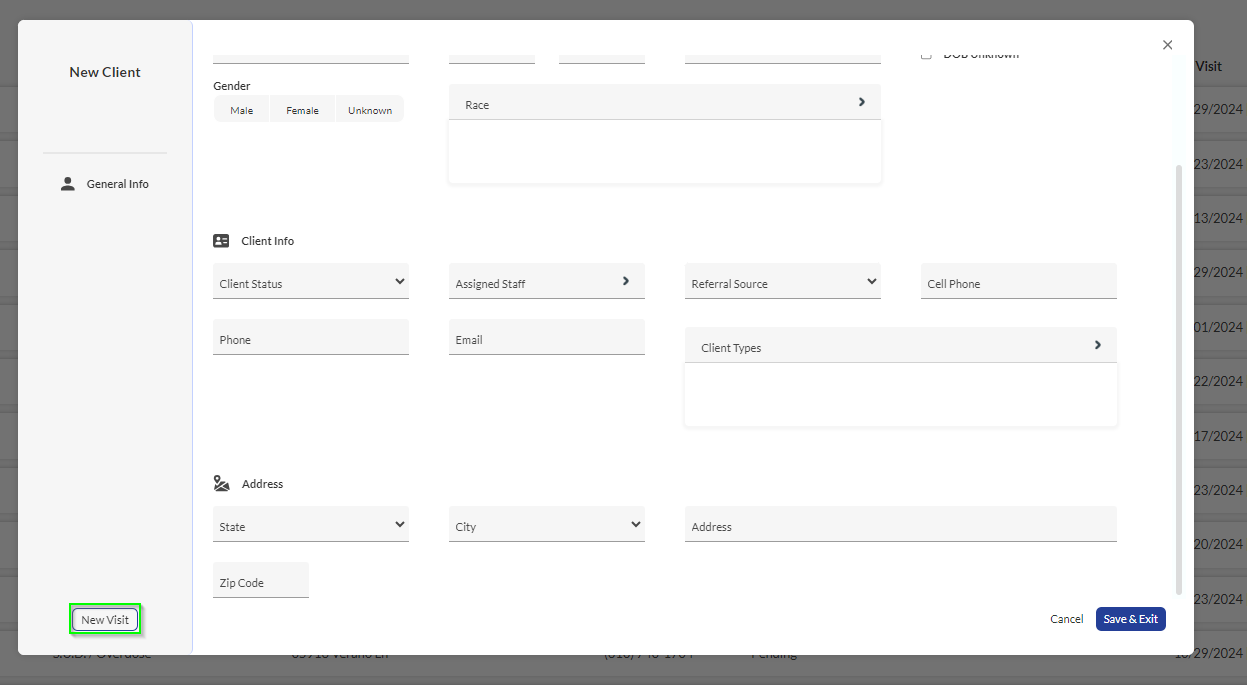Screen dimensions: 1247x685
Task: Open the Client Status dropdown
Action: tap(311, 283)
